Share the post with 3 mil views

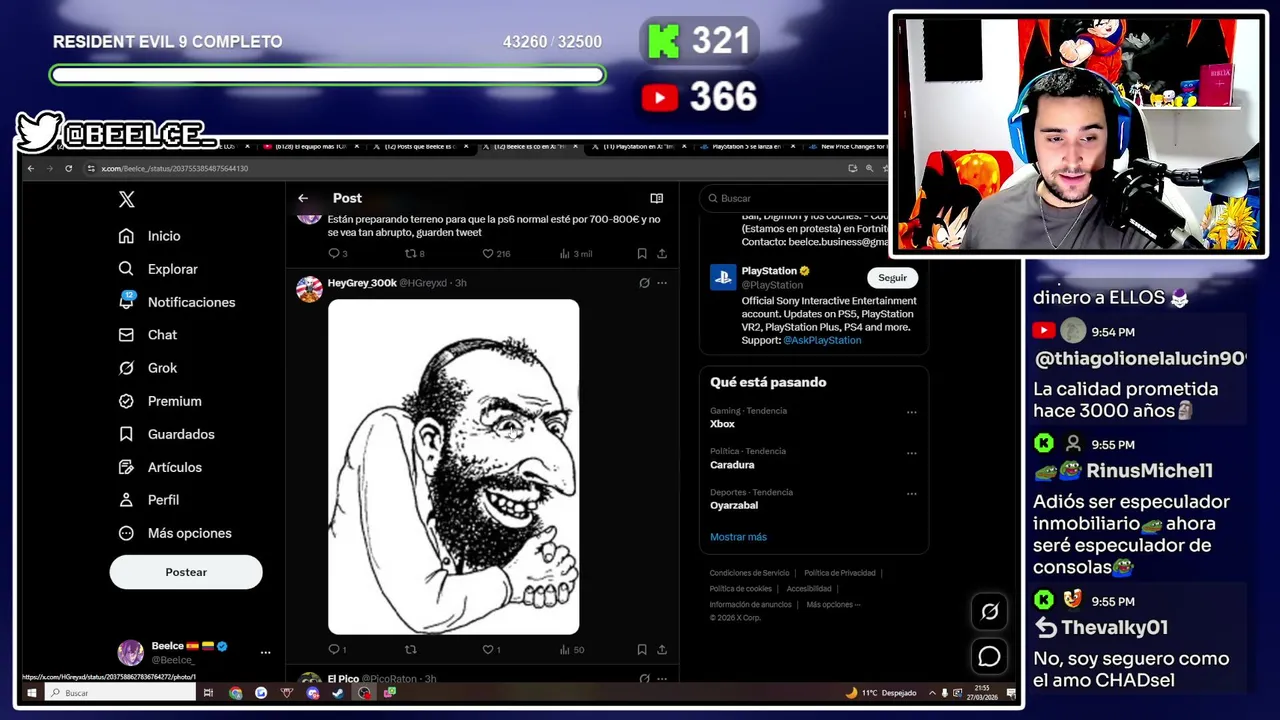pos(662,254)
